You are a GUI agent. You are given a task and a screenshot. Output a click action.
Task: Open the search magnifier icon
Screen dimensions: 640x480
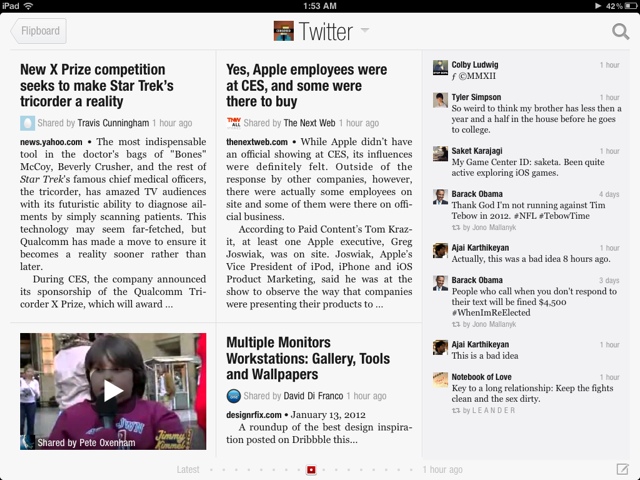coord(620,31)
